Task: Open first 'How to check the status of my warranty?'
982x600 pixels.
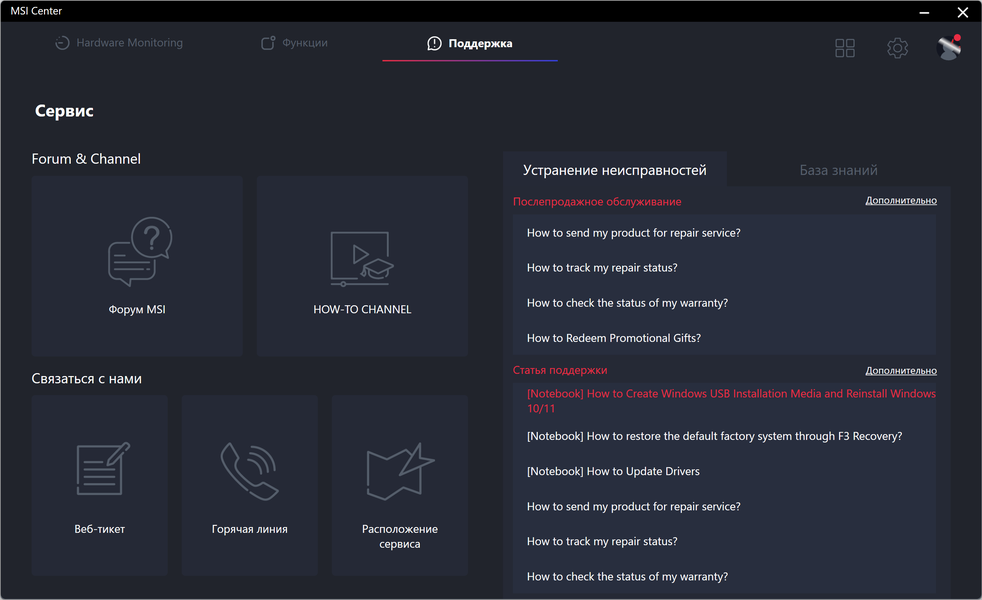Action: (x=627, y=303)
